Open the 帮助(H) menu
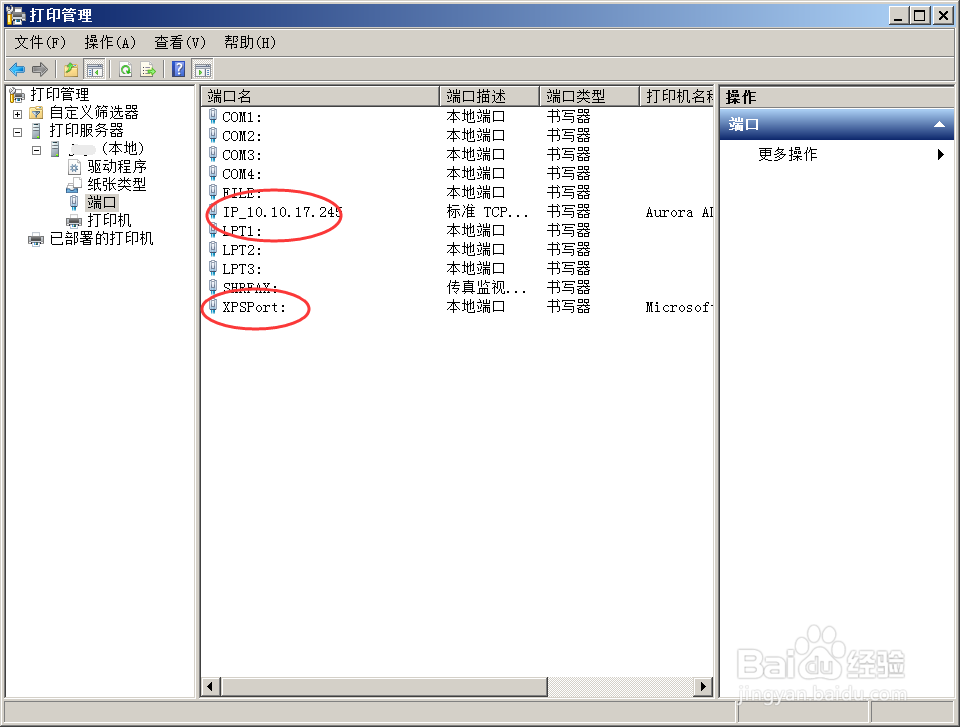The width and height of the screenshot is (960, 727). click(250, 42)
